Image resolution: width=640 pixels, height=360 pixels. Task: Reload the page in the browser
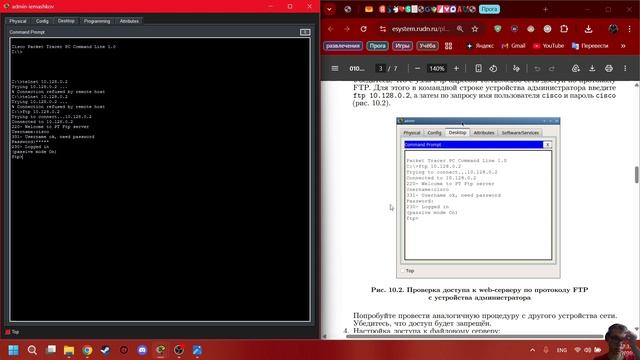point(363,29)
